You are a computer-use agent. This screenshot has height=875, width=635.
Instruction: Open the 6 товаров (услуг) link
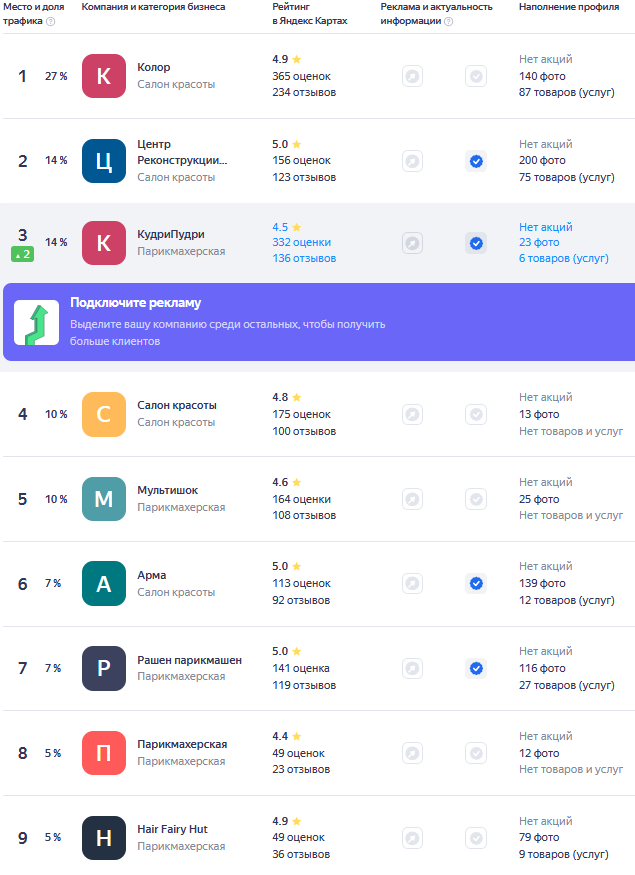tap(564, 258)
